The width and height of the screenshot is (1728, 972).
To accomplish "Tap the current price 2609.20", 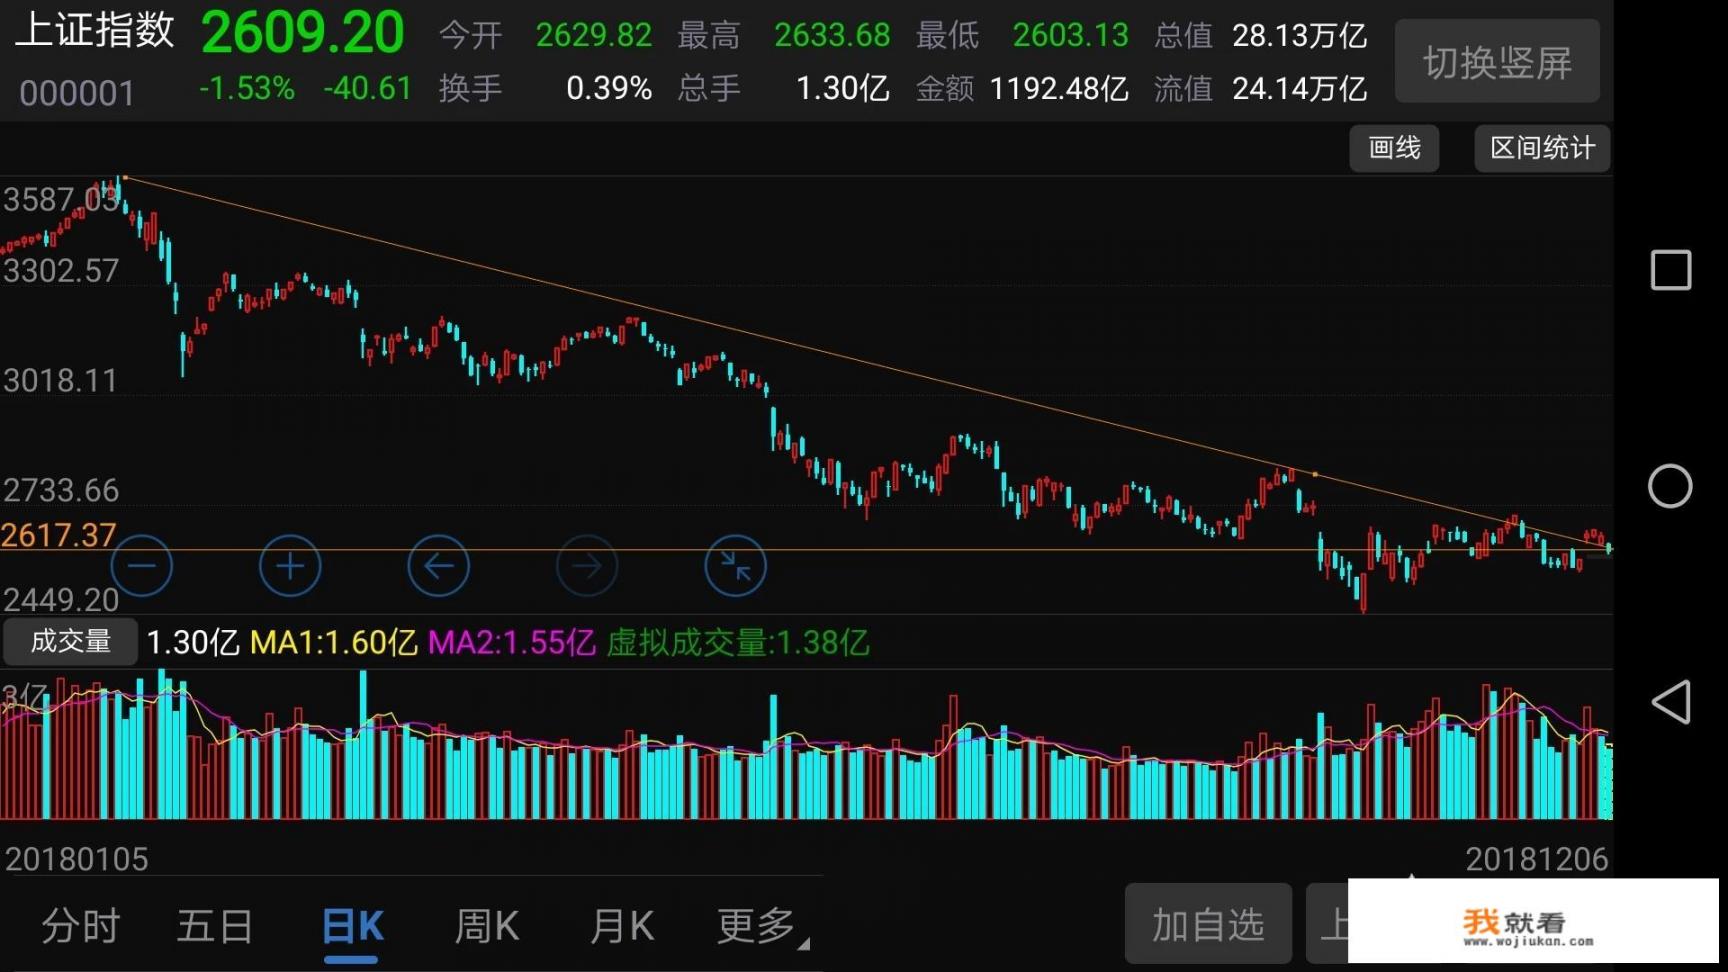I will [x=302, y=33].
